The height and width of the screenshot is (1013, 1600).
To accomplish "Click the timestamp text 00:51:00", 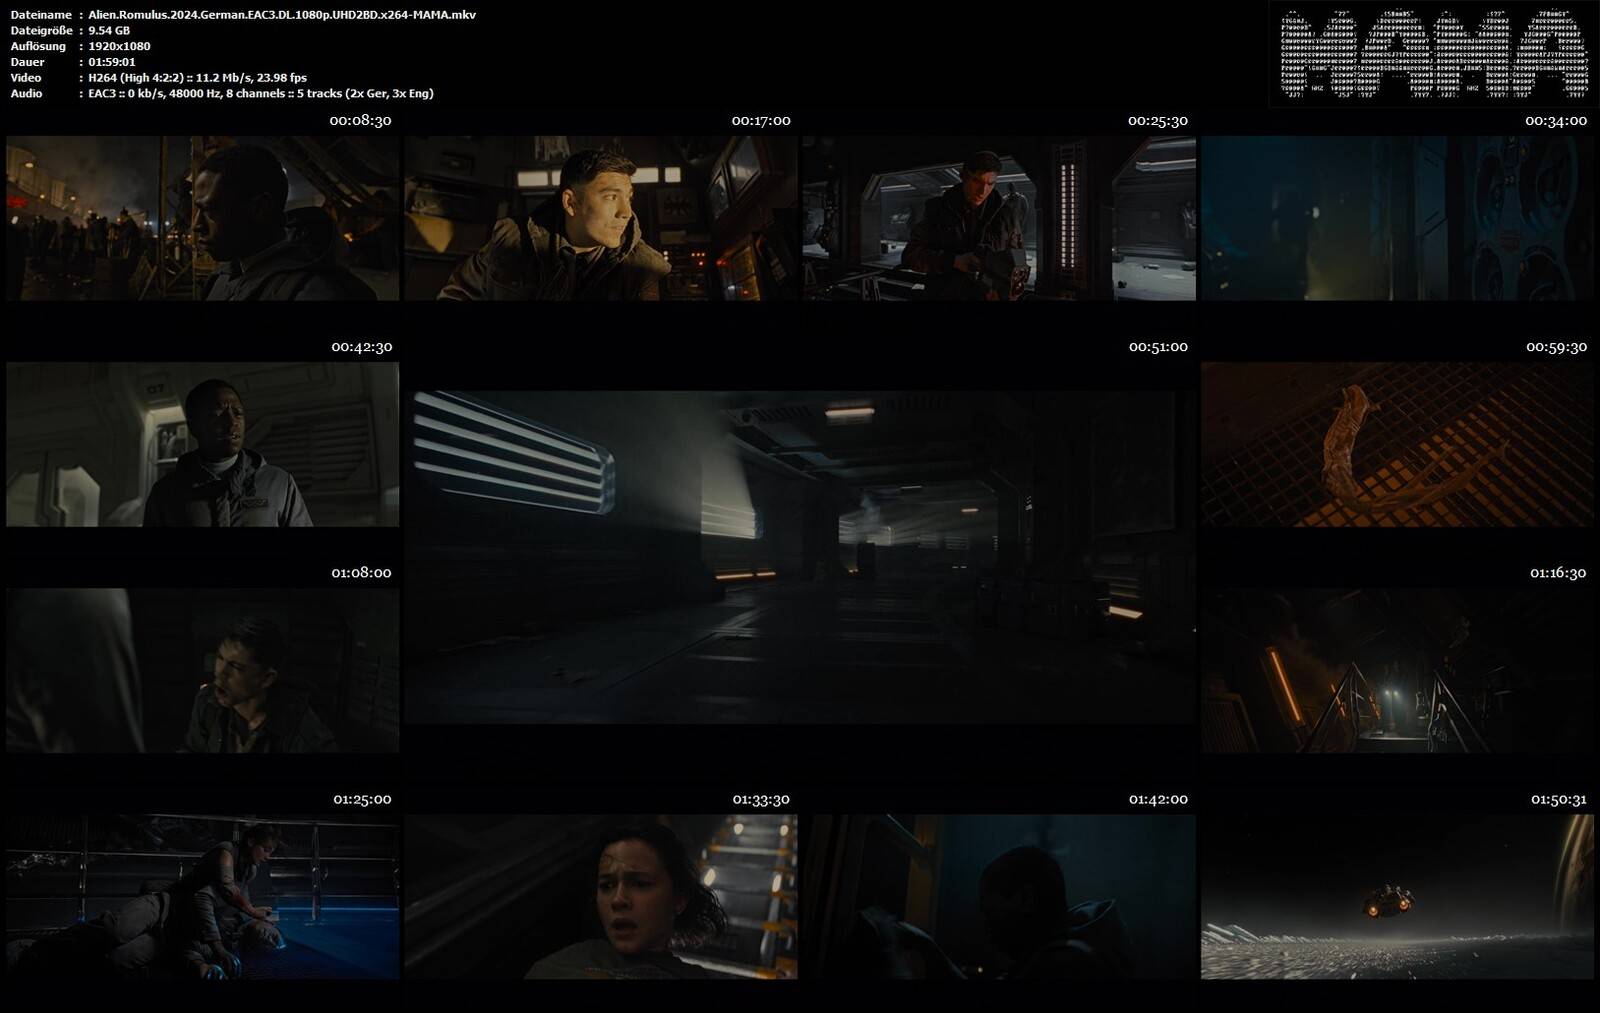I will tap(1158, 347).
